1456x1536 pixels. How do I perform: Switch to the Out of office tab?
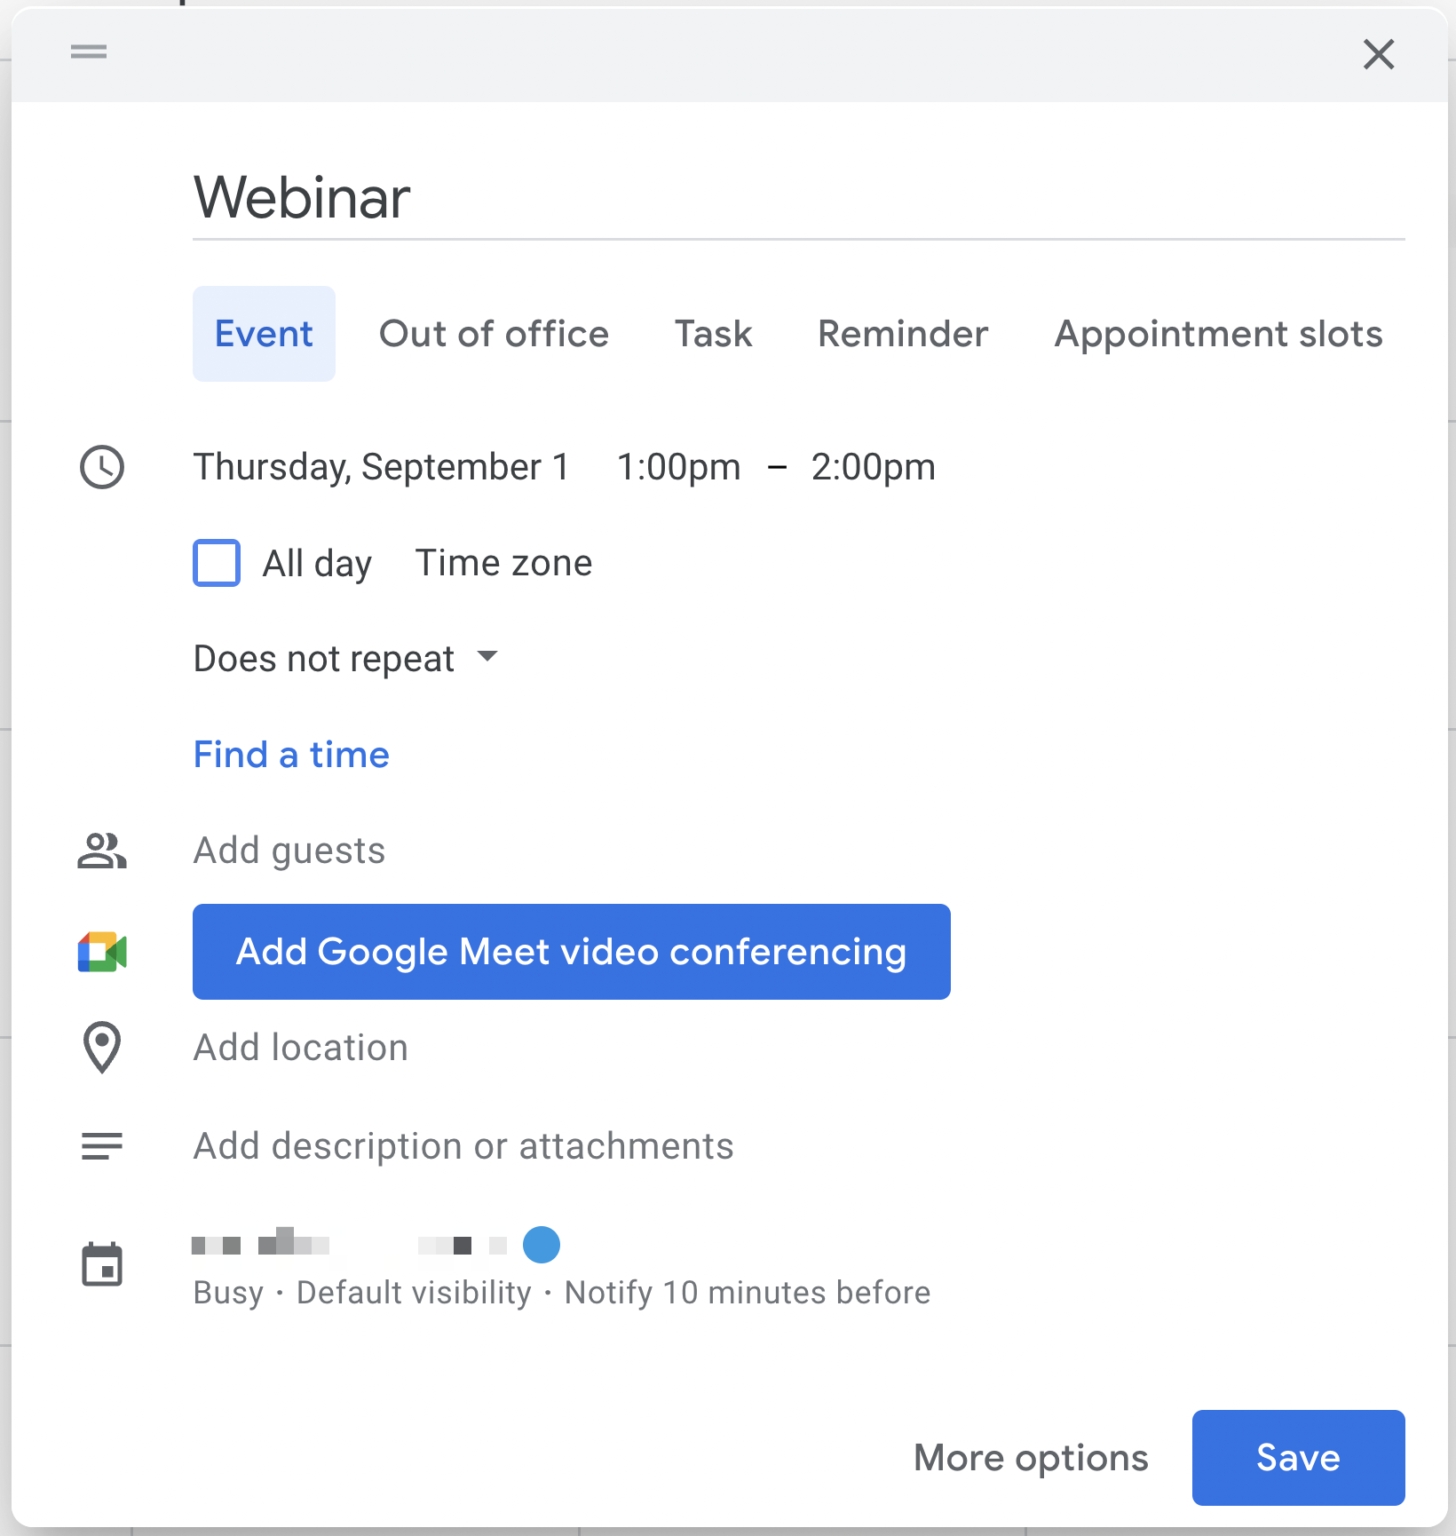[494, 334]
